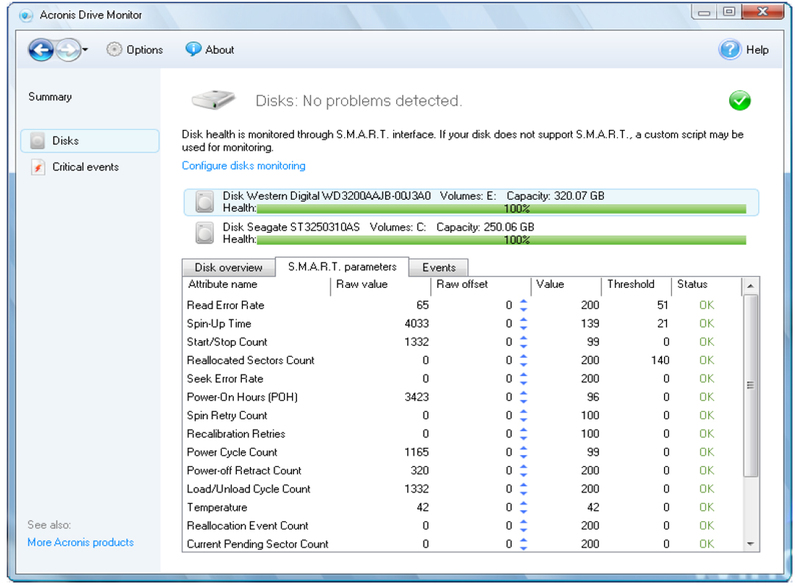The image size is (800, 586).
Task: Switch to the Disk overview tab
Action: coord(229,268)
